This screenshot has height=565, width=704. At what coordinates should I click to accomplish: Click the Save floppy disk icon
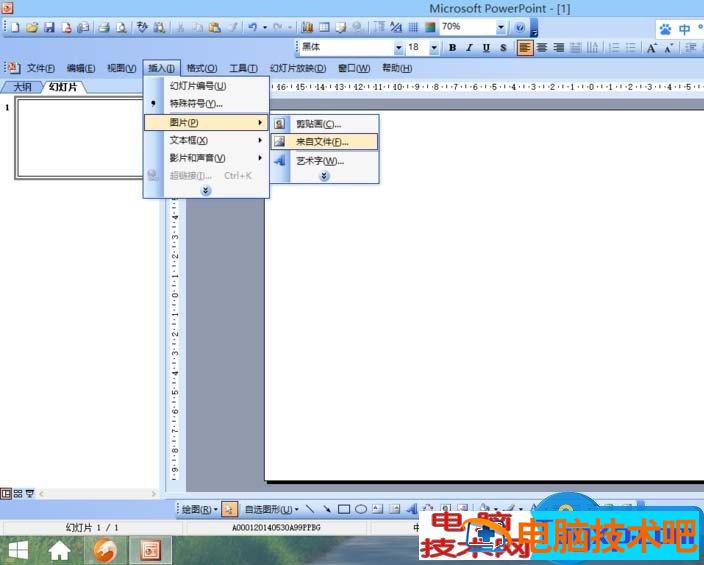[x=49, y=27]
